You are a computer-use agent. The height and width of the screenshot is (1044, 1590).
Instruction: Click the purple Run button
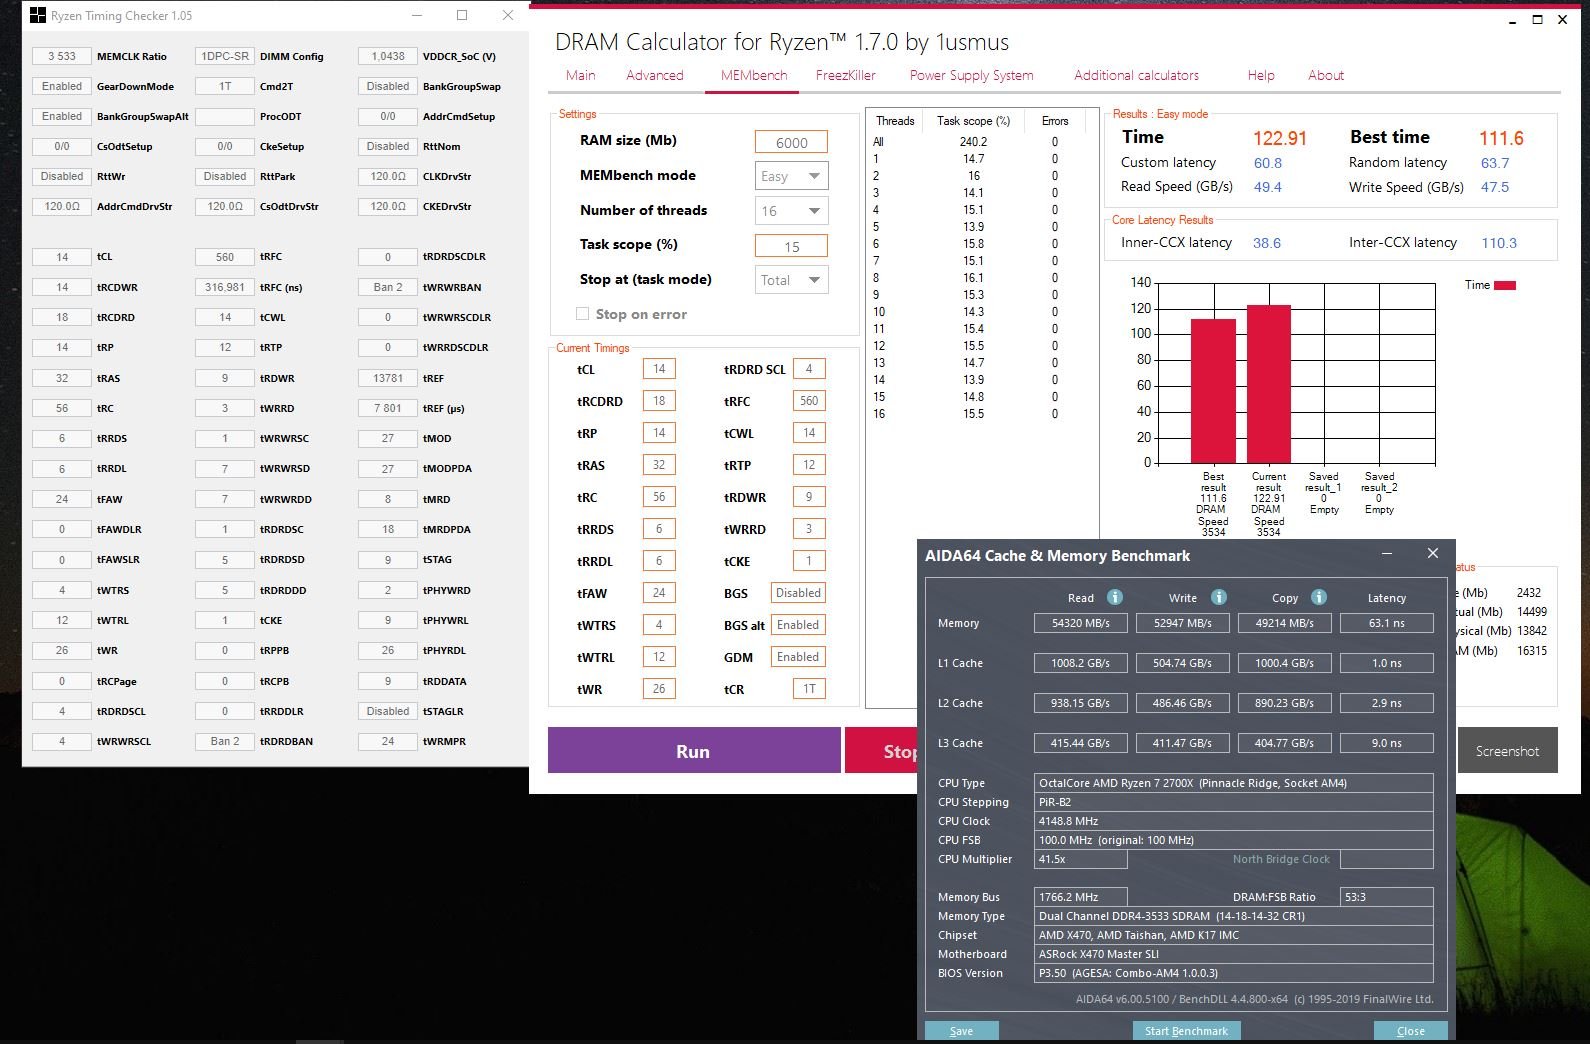coord(694,750)
